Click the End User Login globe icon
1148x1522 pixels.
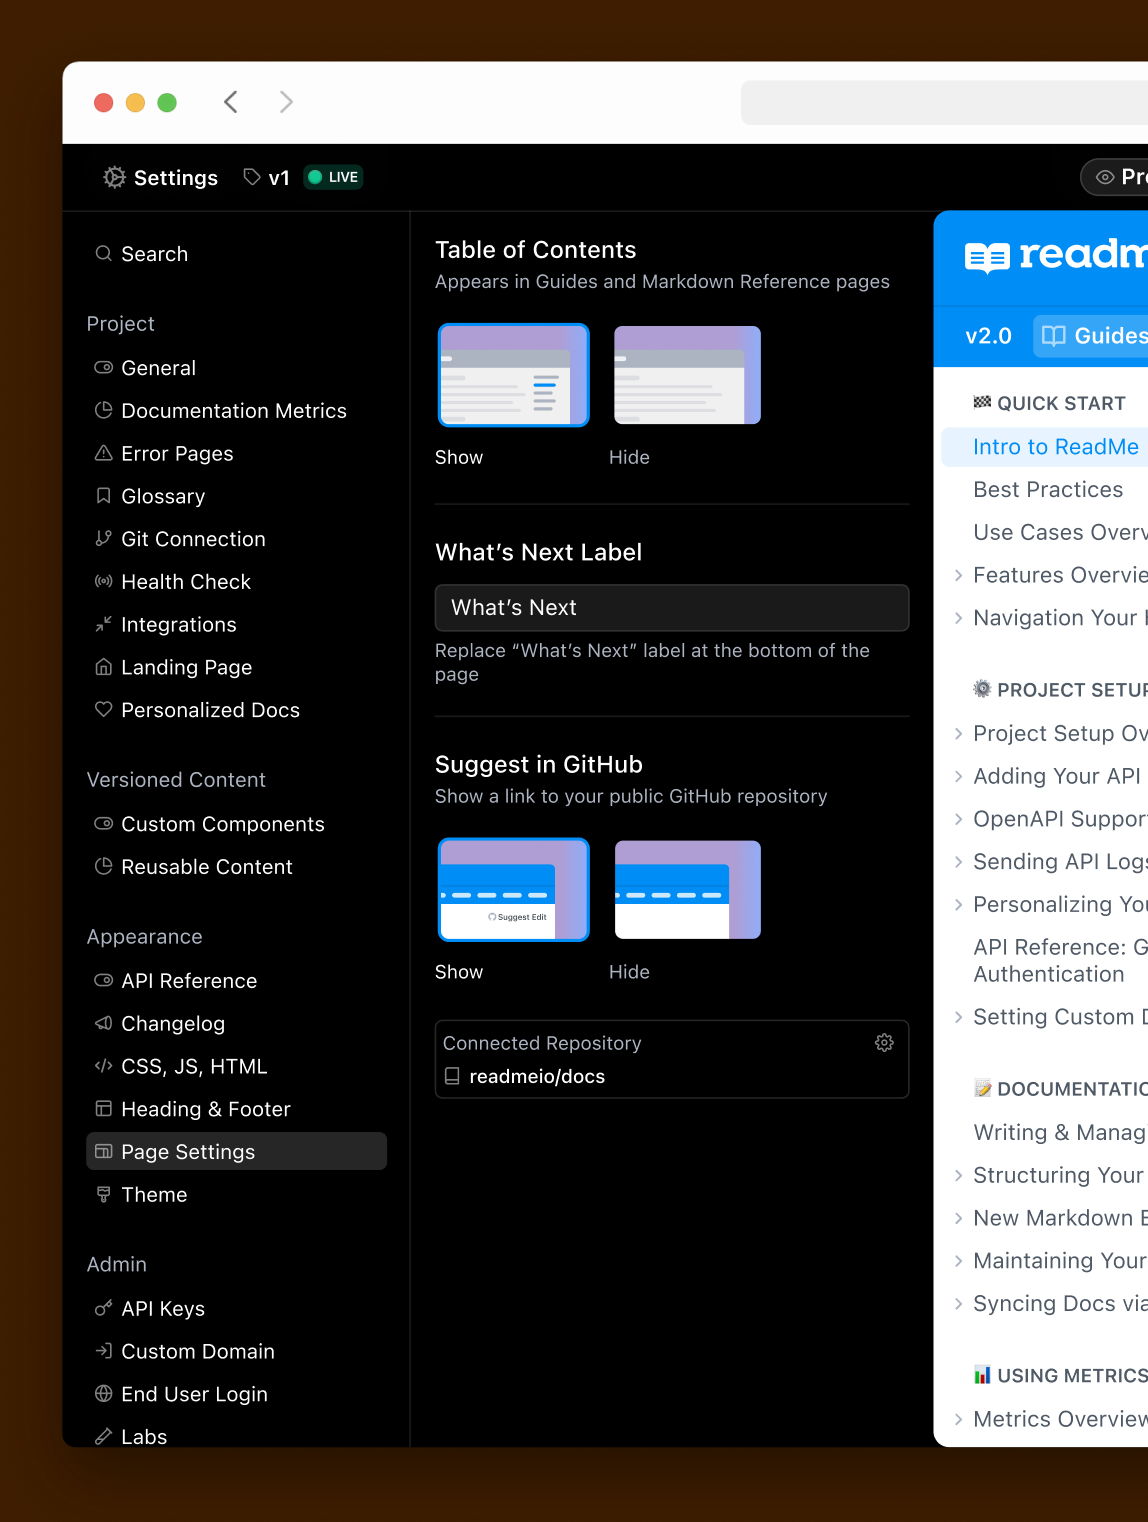point(103,1393)
